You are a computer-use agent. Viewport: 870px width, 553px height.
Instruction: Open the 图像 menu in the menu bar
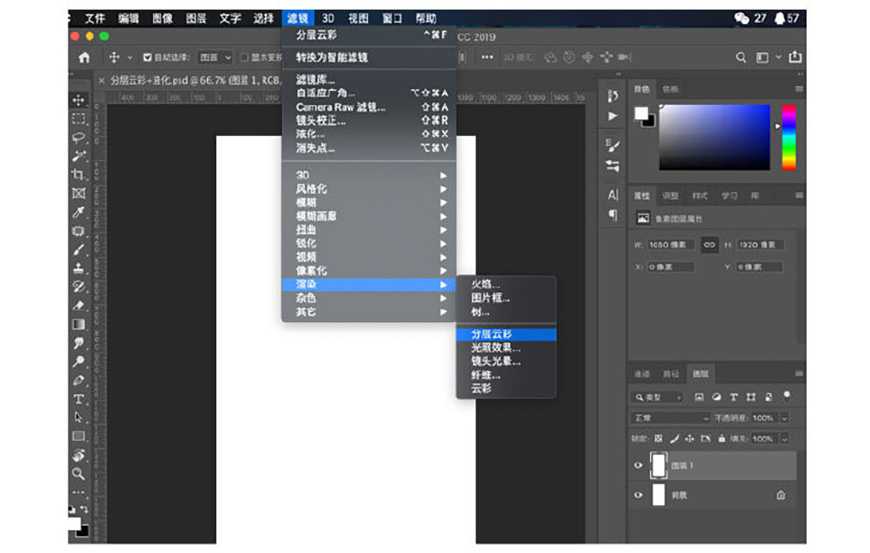click(x=161, y=18)
